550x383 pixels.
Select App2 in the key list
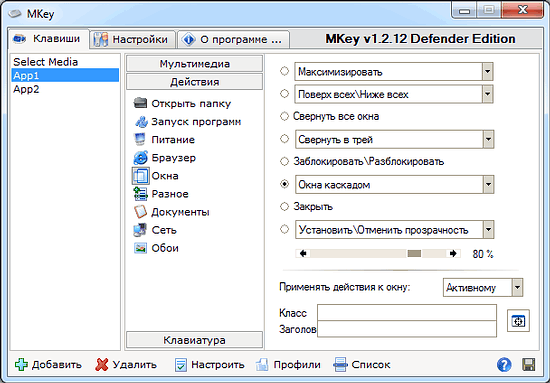(65, 89)
